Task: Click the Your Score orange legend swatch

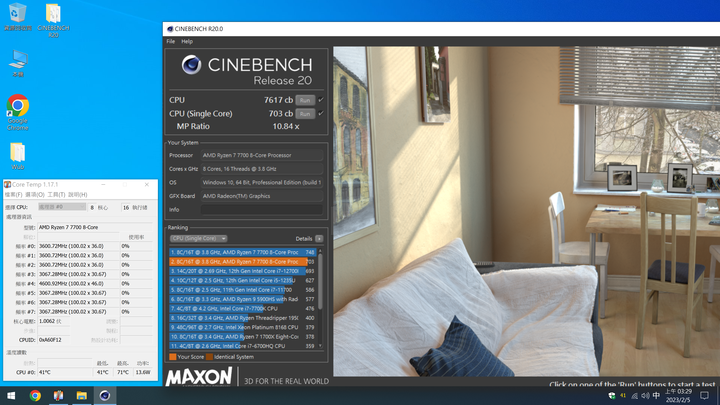Action: click(x=173, y=357)
